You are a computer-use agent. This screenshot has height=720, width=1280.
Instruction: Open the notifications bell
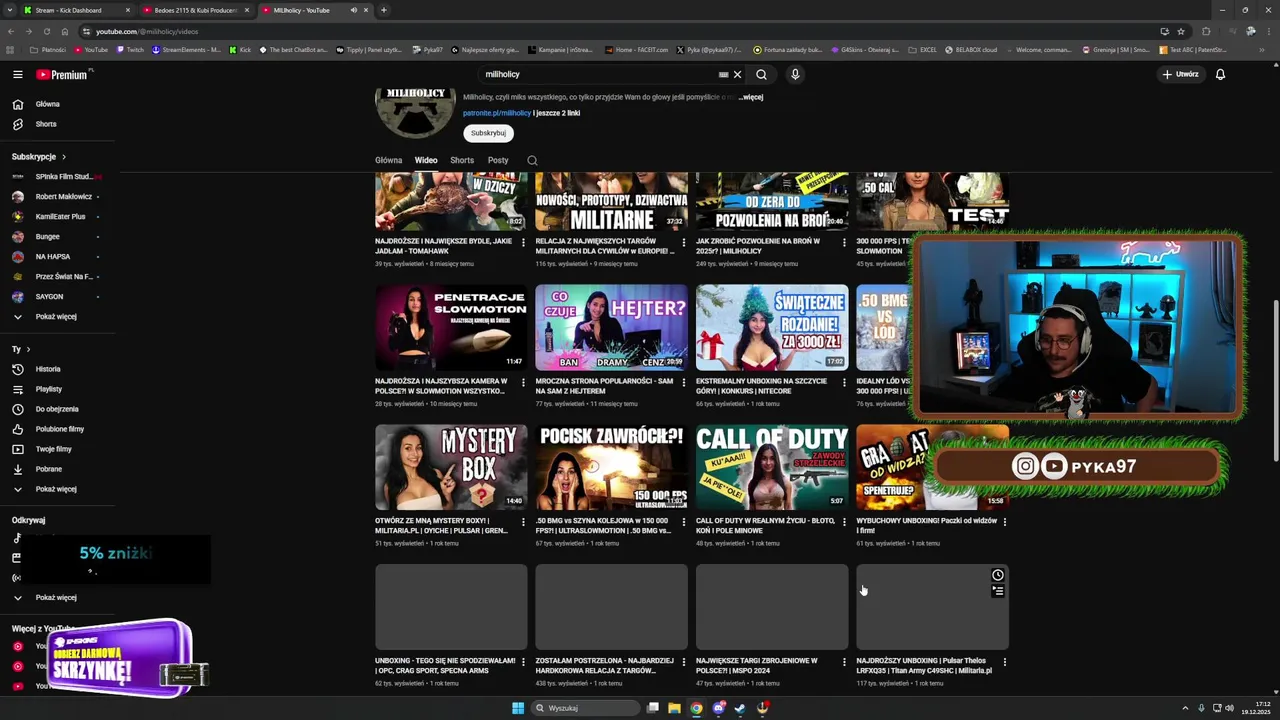pyautogui.click(x=1220, y=74)
